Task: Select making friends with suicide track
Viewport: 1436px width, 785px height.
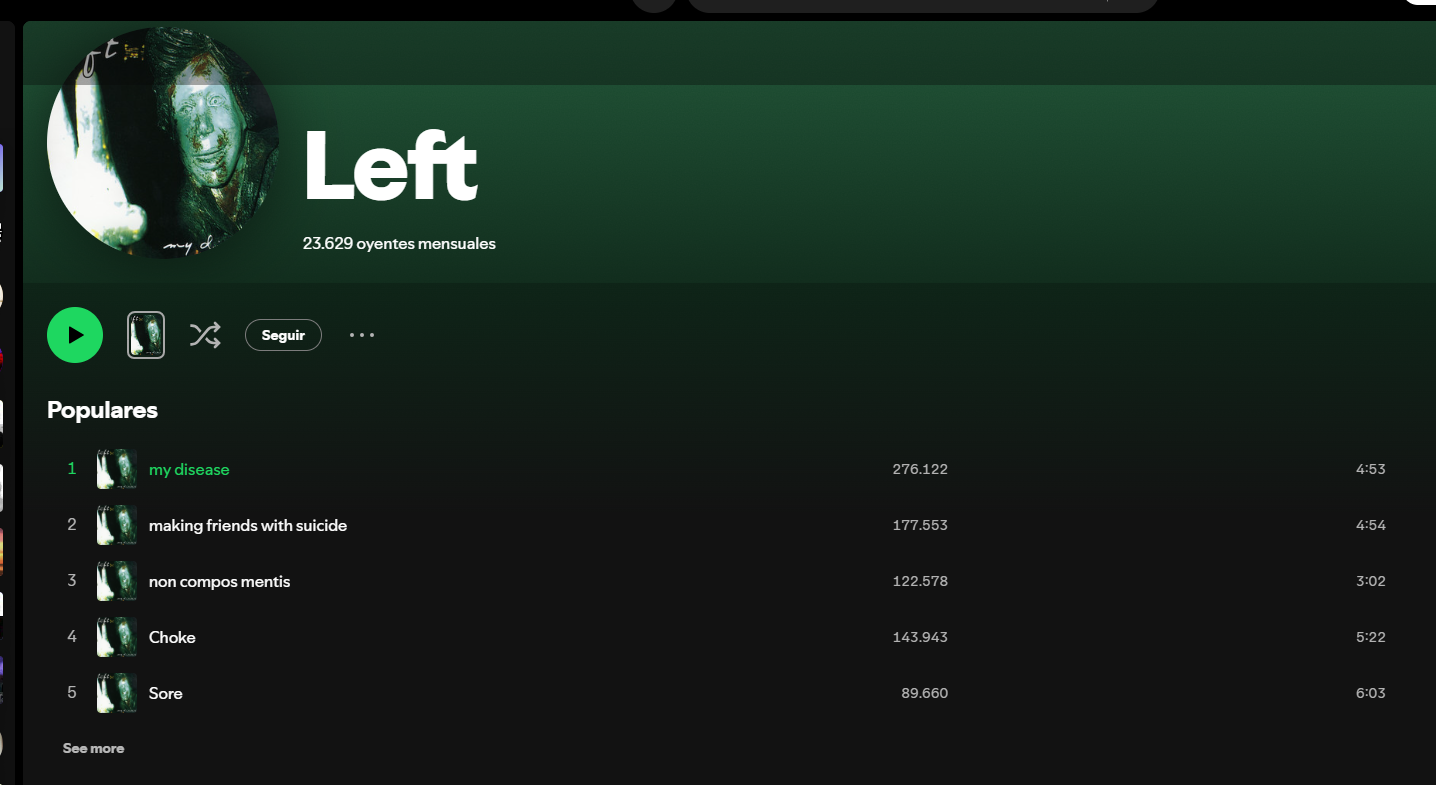Action: pos(248,525)
